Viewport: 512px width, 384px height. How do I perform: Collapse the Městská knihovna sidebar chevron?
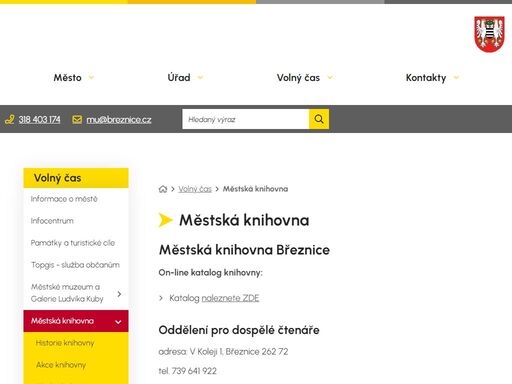[118, 322]
